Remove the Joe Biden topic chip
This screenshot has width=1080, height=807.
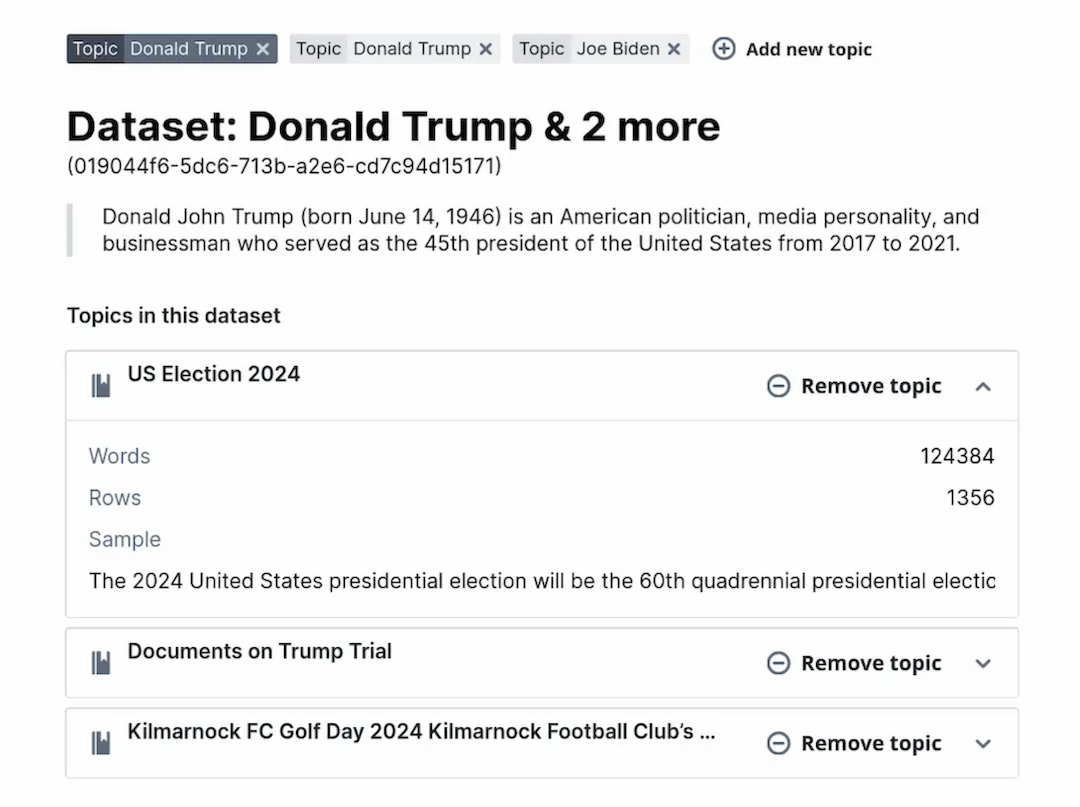pyautogui.click(x=674, y=49)
